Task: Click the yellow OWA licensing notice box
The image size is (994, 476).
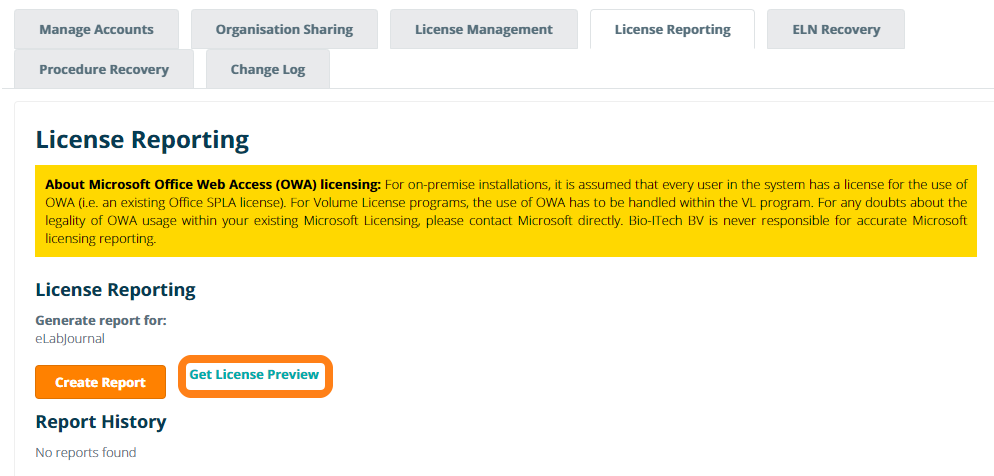Action: point(505,211)
